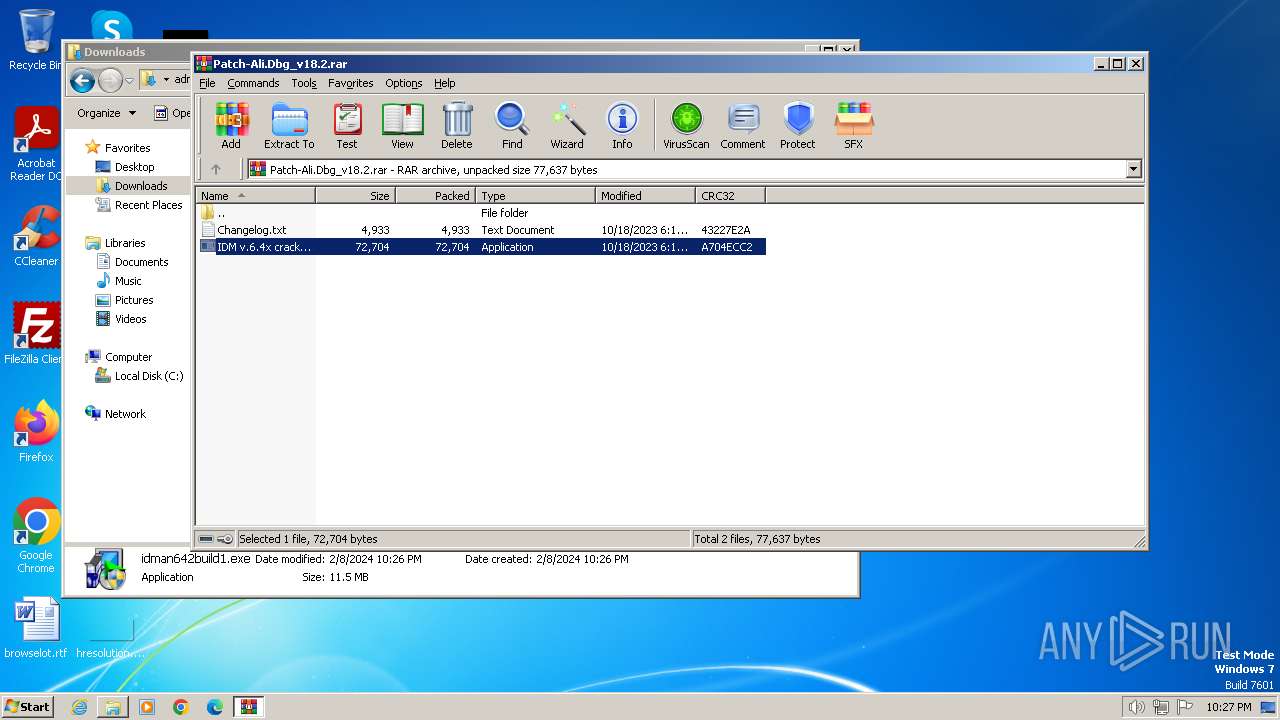Select Google Chrome desktop icon

point(36,536)
